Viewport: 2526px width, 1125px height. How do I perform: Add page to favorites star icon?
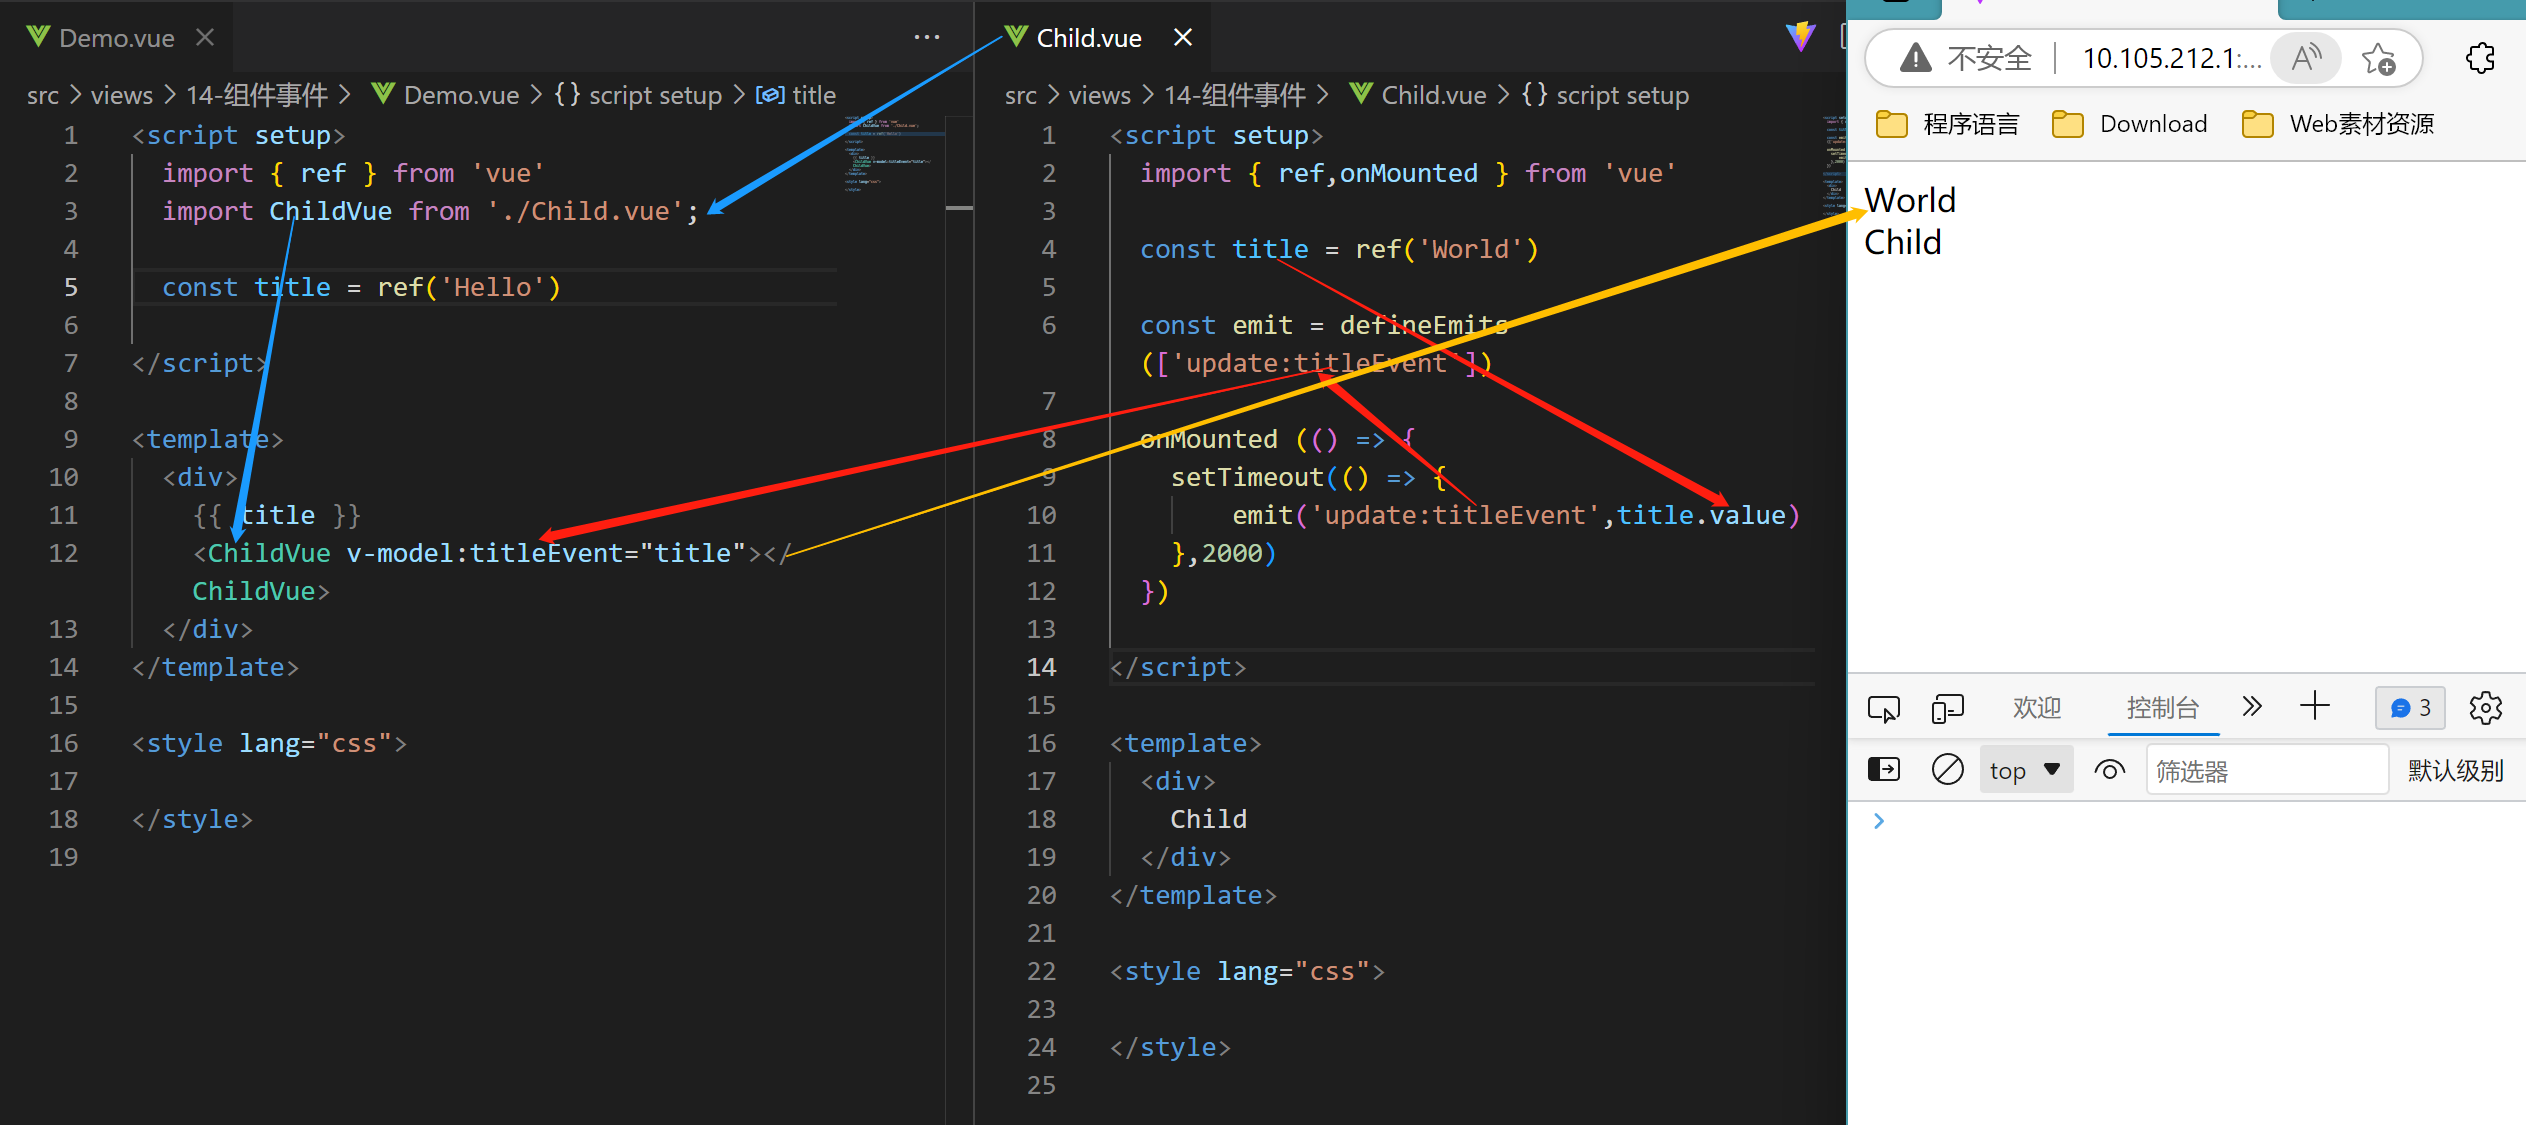[x=2378, y=59]
